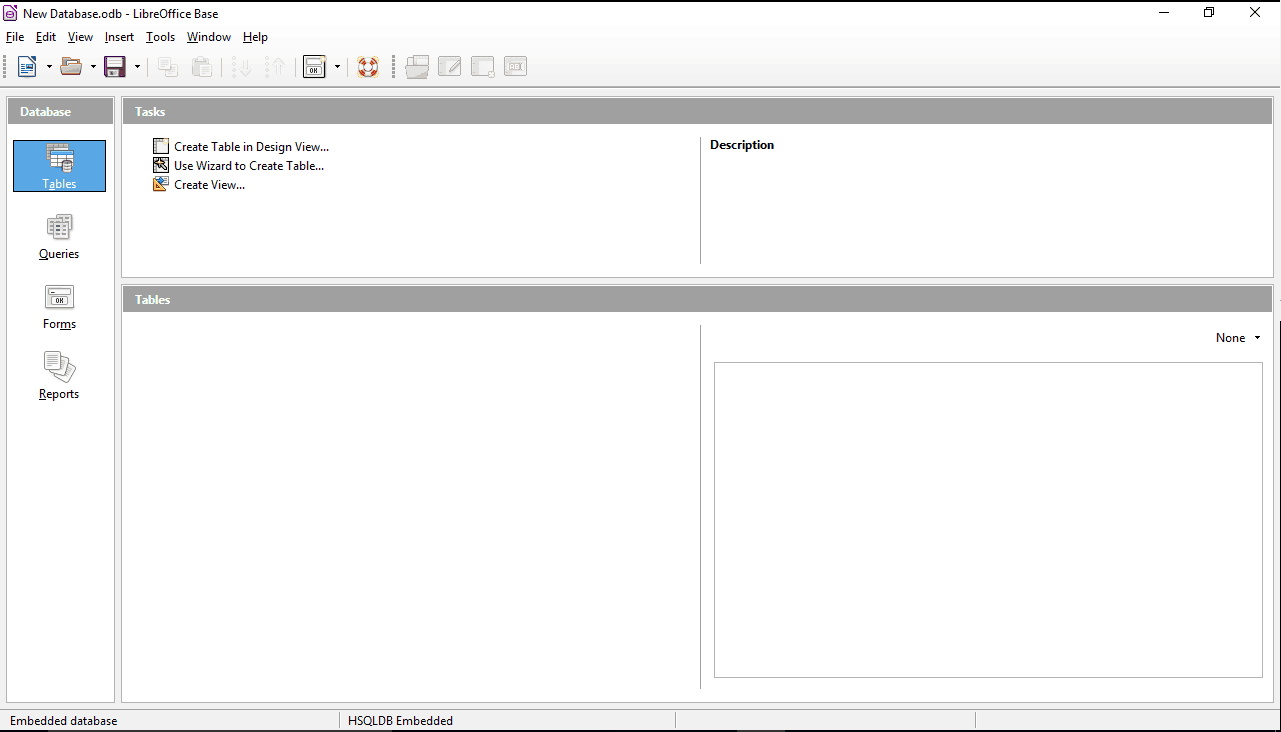The image size is (1281, 732).
Task: Click the table wizard icon
Action: [x=161, y=166]
